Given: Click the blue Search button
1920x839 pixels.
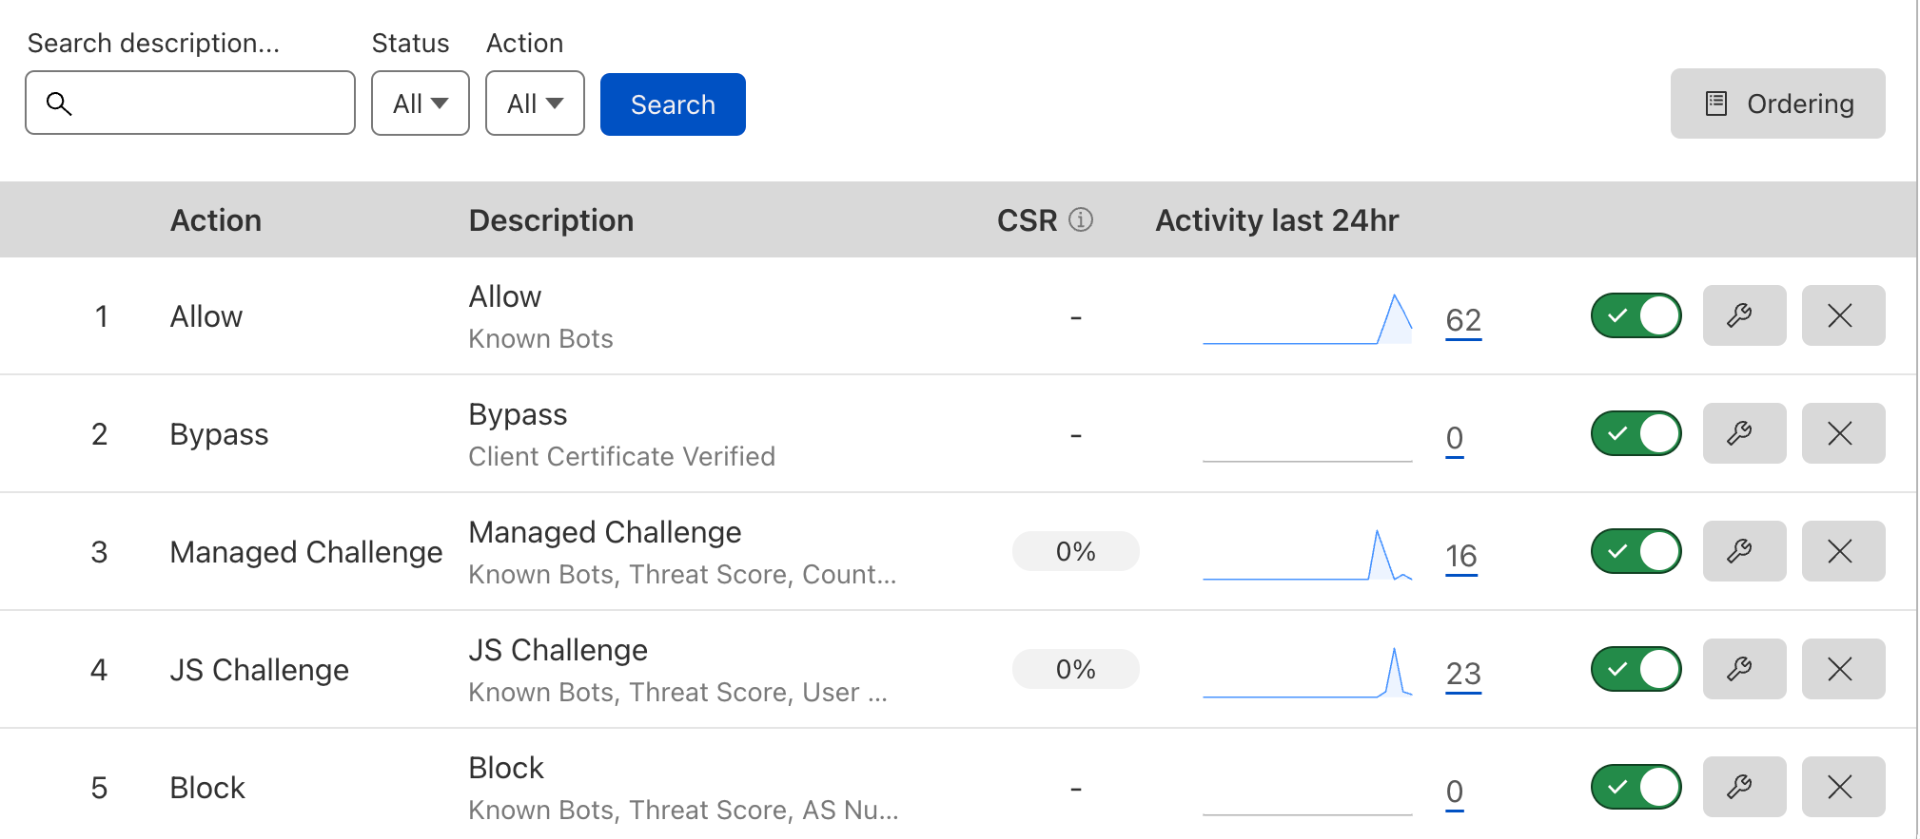Looking at the screenshot, I should [x=672, y=104].
